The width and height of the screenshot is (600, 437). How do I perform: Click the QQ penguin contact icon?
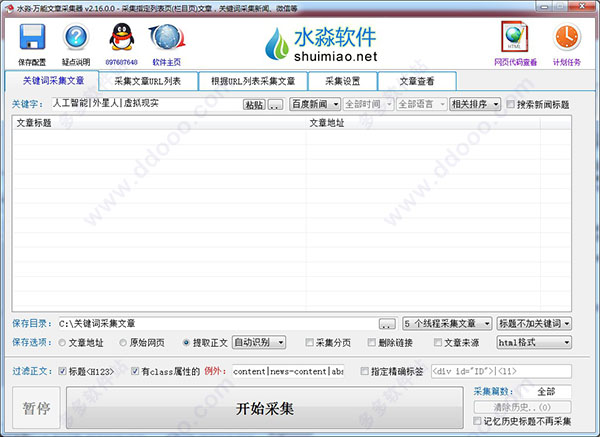[x=122, y=40]
